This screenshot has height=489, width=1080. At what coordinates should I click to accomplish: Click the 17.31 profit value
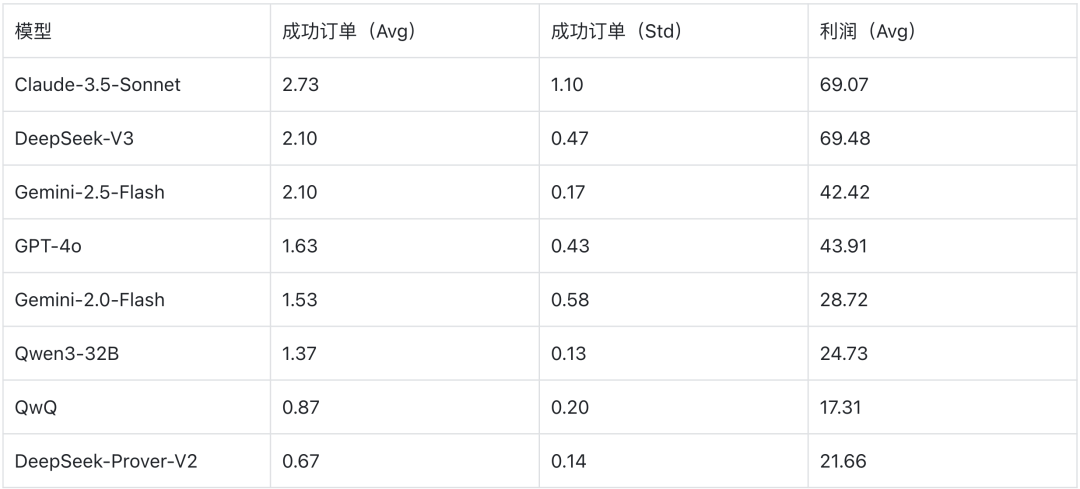841,408
